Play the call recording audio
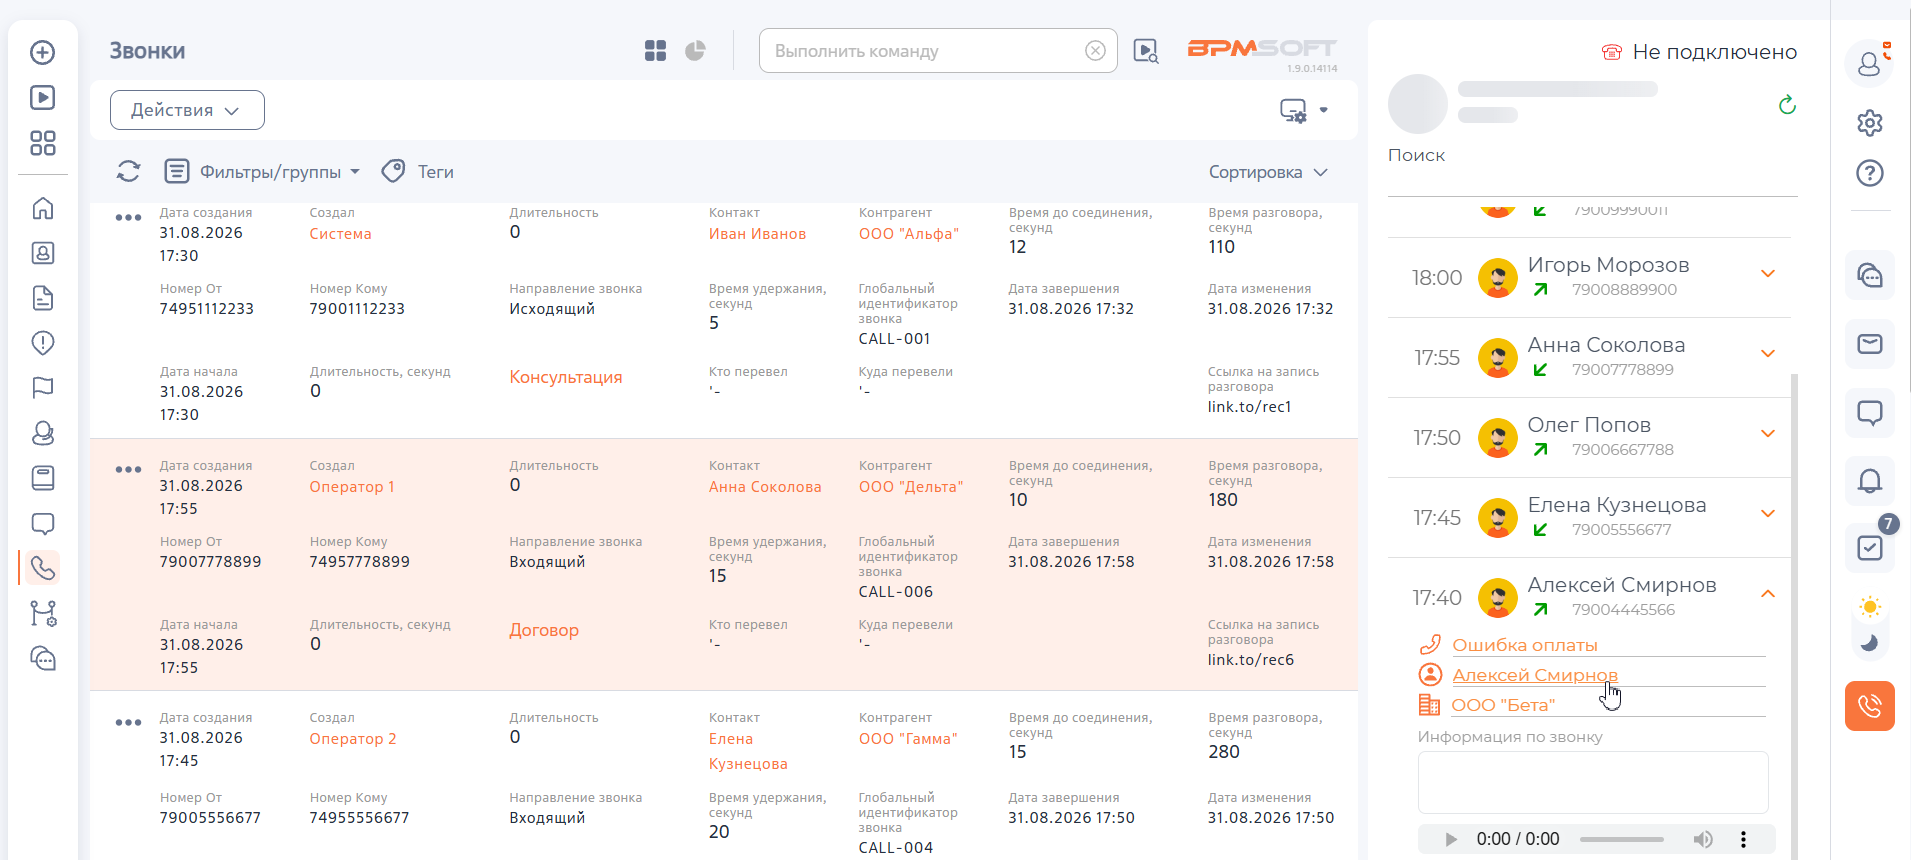Viewport: 1911px width, 860px height. pos(1451,839)
